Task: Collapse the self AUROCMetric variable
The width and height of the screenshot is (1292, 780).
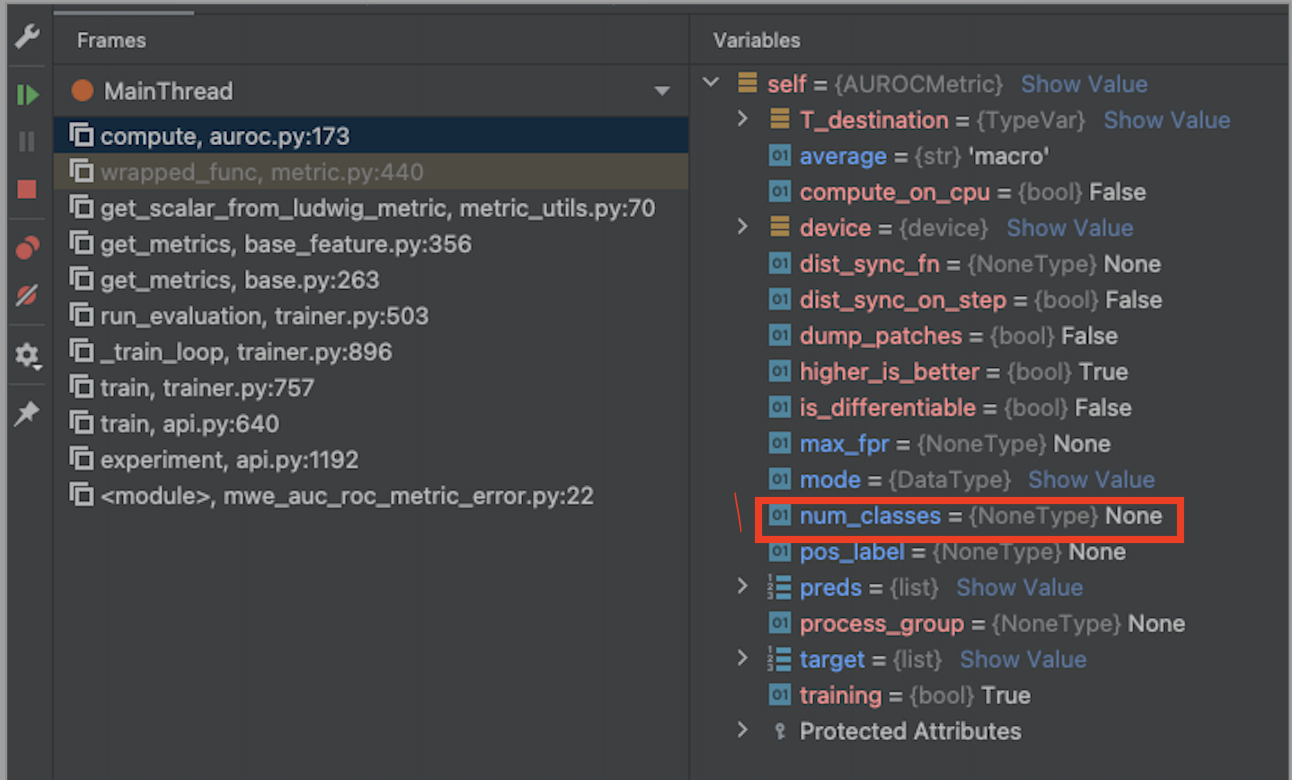Action: pos(710,83)
